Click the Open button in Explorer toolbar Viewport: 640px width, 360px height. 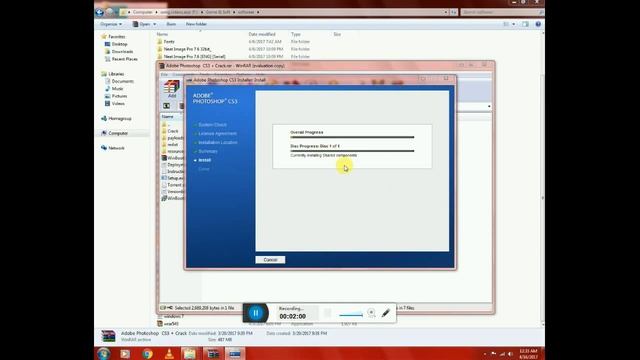[141, 24]
